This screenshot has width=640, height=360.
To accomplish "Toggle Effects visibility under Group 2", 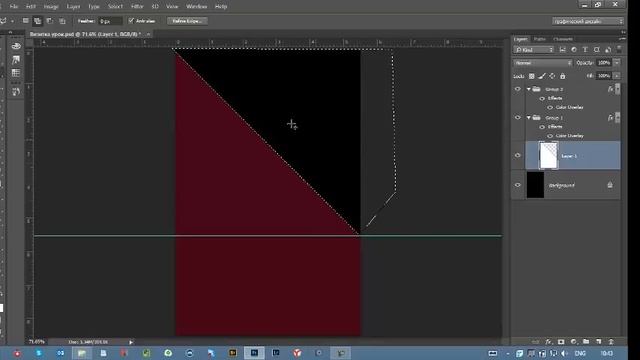I will (542, 98).
